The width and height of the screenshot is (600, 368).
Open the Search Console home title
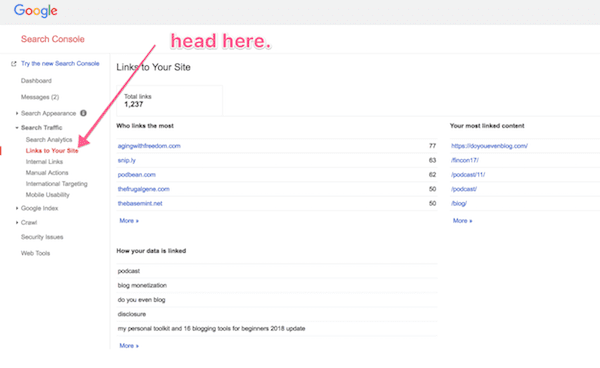pos(53,39)
